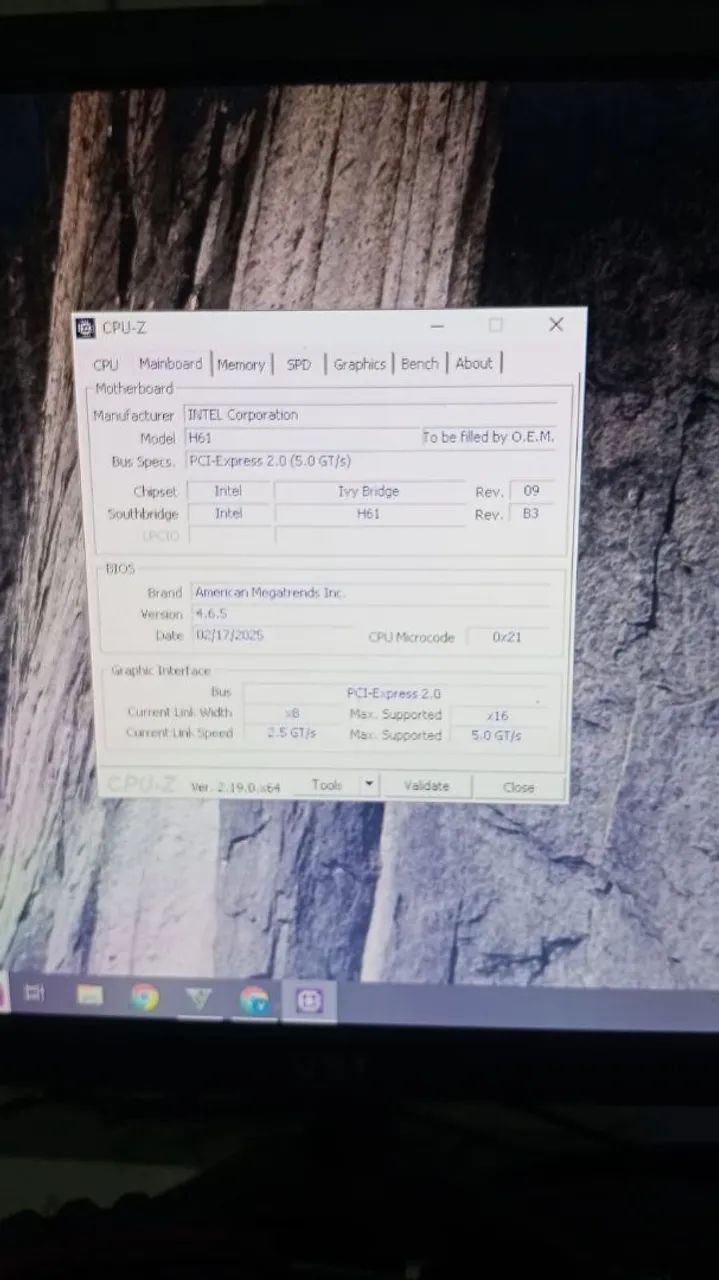This screenshot has height=1280, width=719.
Task: Click the Bus Specs PCI-Express 2.0 field
Action: pyautogui.click(x=370, y=461)
